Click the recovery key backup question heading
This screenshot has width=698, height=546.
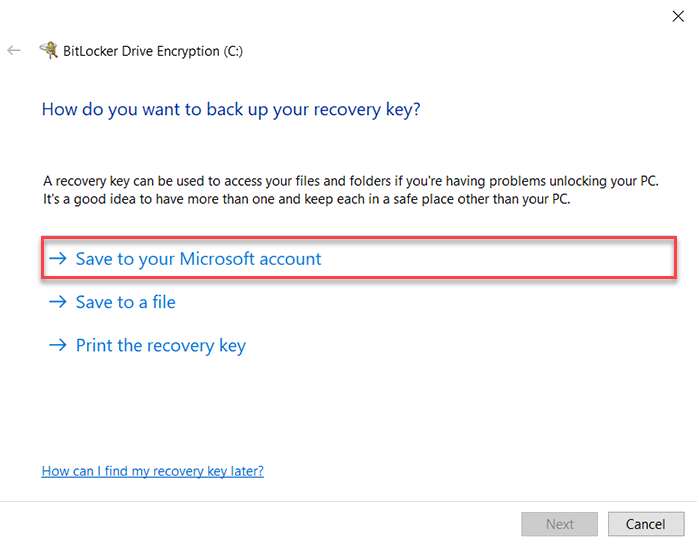(x=231, y=108)
